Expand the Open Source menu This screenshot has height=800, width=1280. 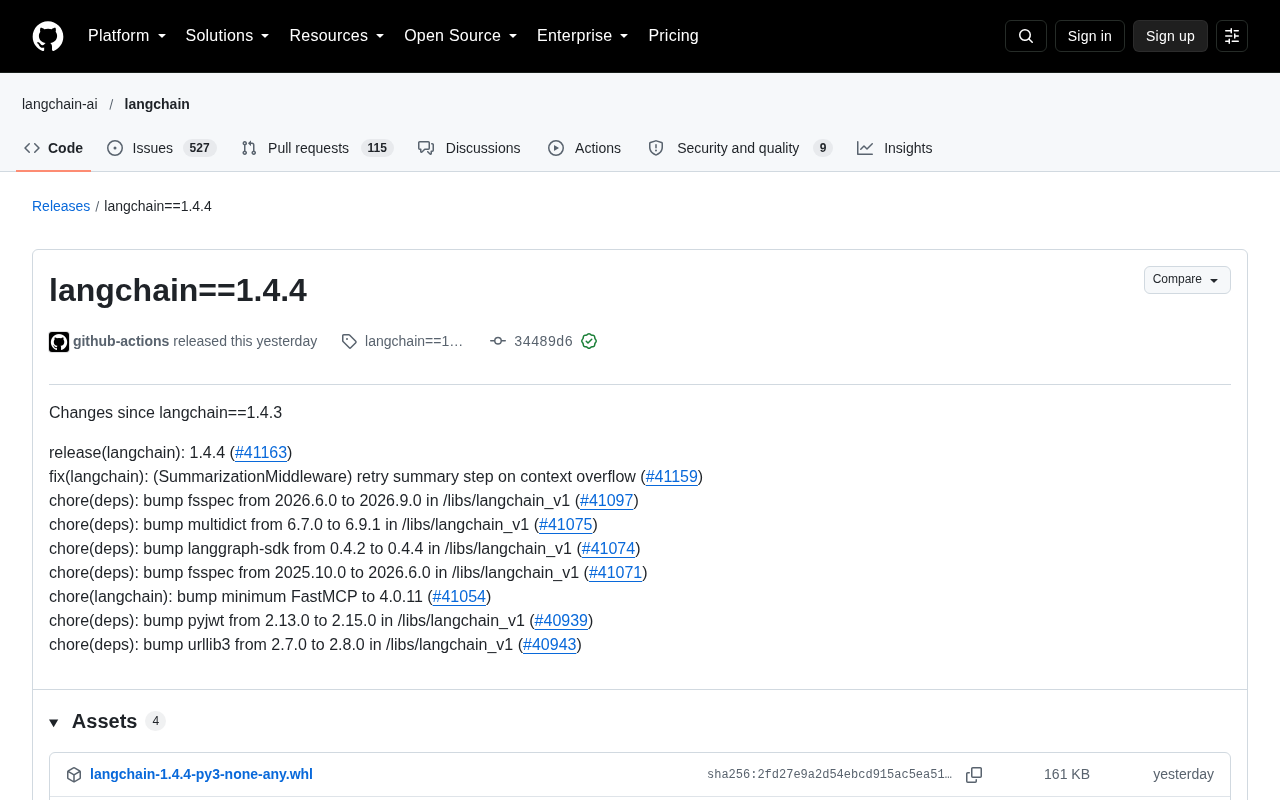click(x=461, y=36)
